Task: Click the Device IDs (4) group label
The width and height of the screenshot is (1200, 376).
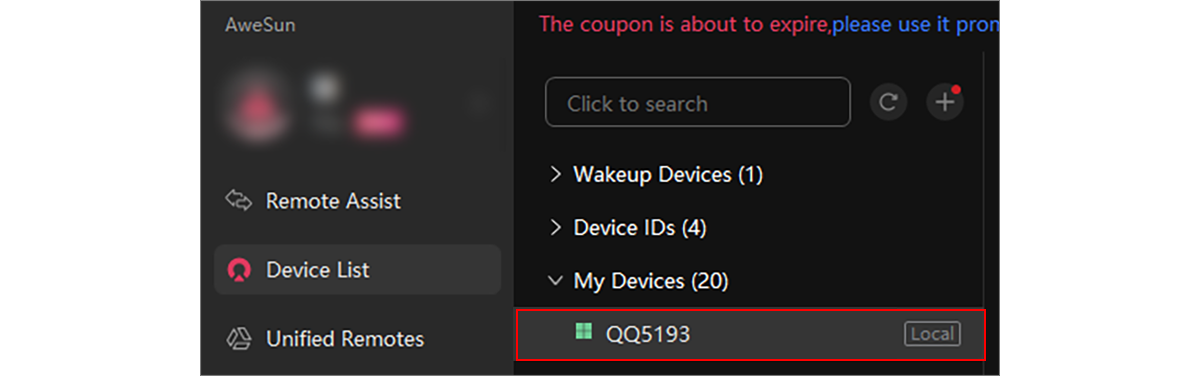Action: click(x=640, y=228)
